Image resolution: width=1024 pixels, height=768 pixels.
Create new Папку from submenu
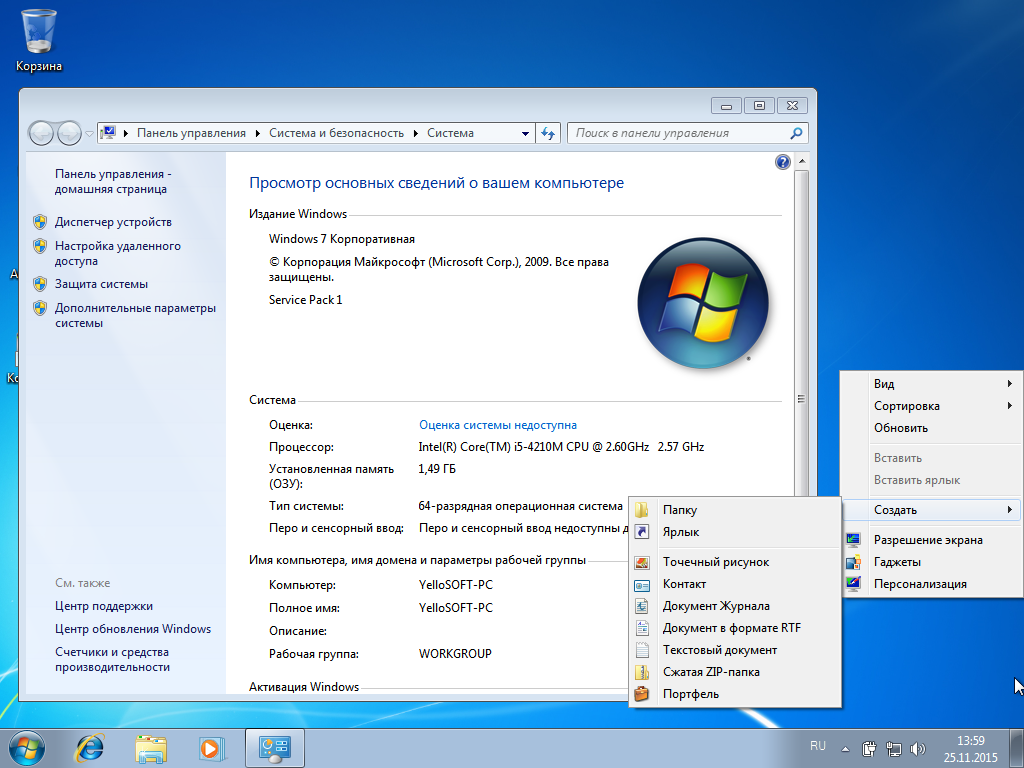(735, 510)
